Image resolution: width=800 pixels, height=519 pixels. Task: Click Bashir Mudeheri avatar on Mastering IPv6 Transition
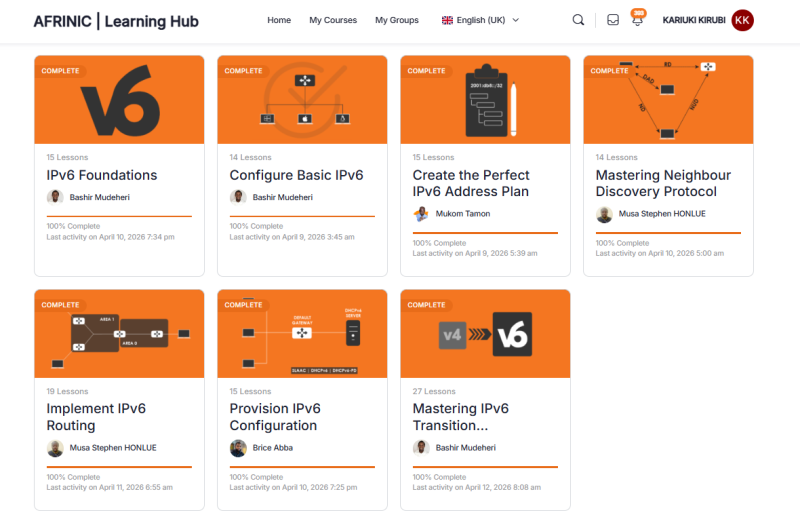click(x=421, y=448)
